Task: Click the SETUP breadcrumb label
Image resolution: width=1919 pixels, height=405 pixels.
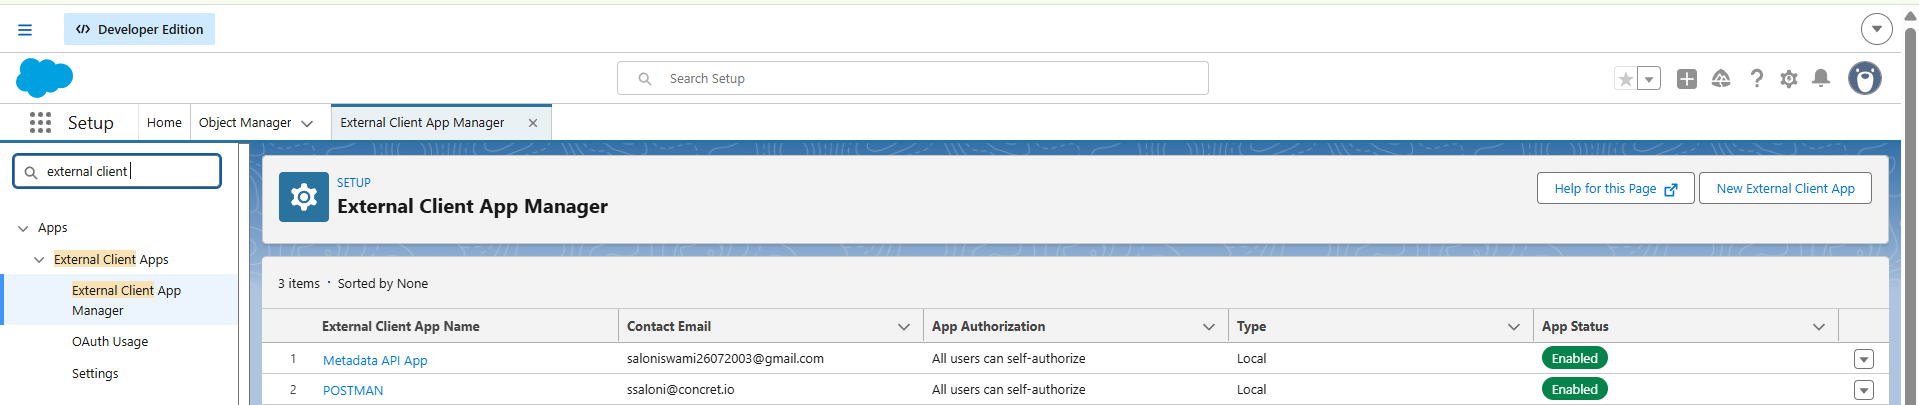Action: (354, 182)
